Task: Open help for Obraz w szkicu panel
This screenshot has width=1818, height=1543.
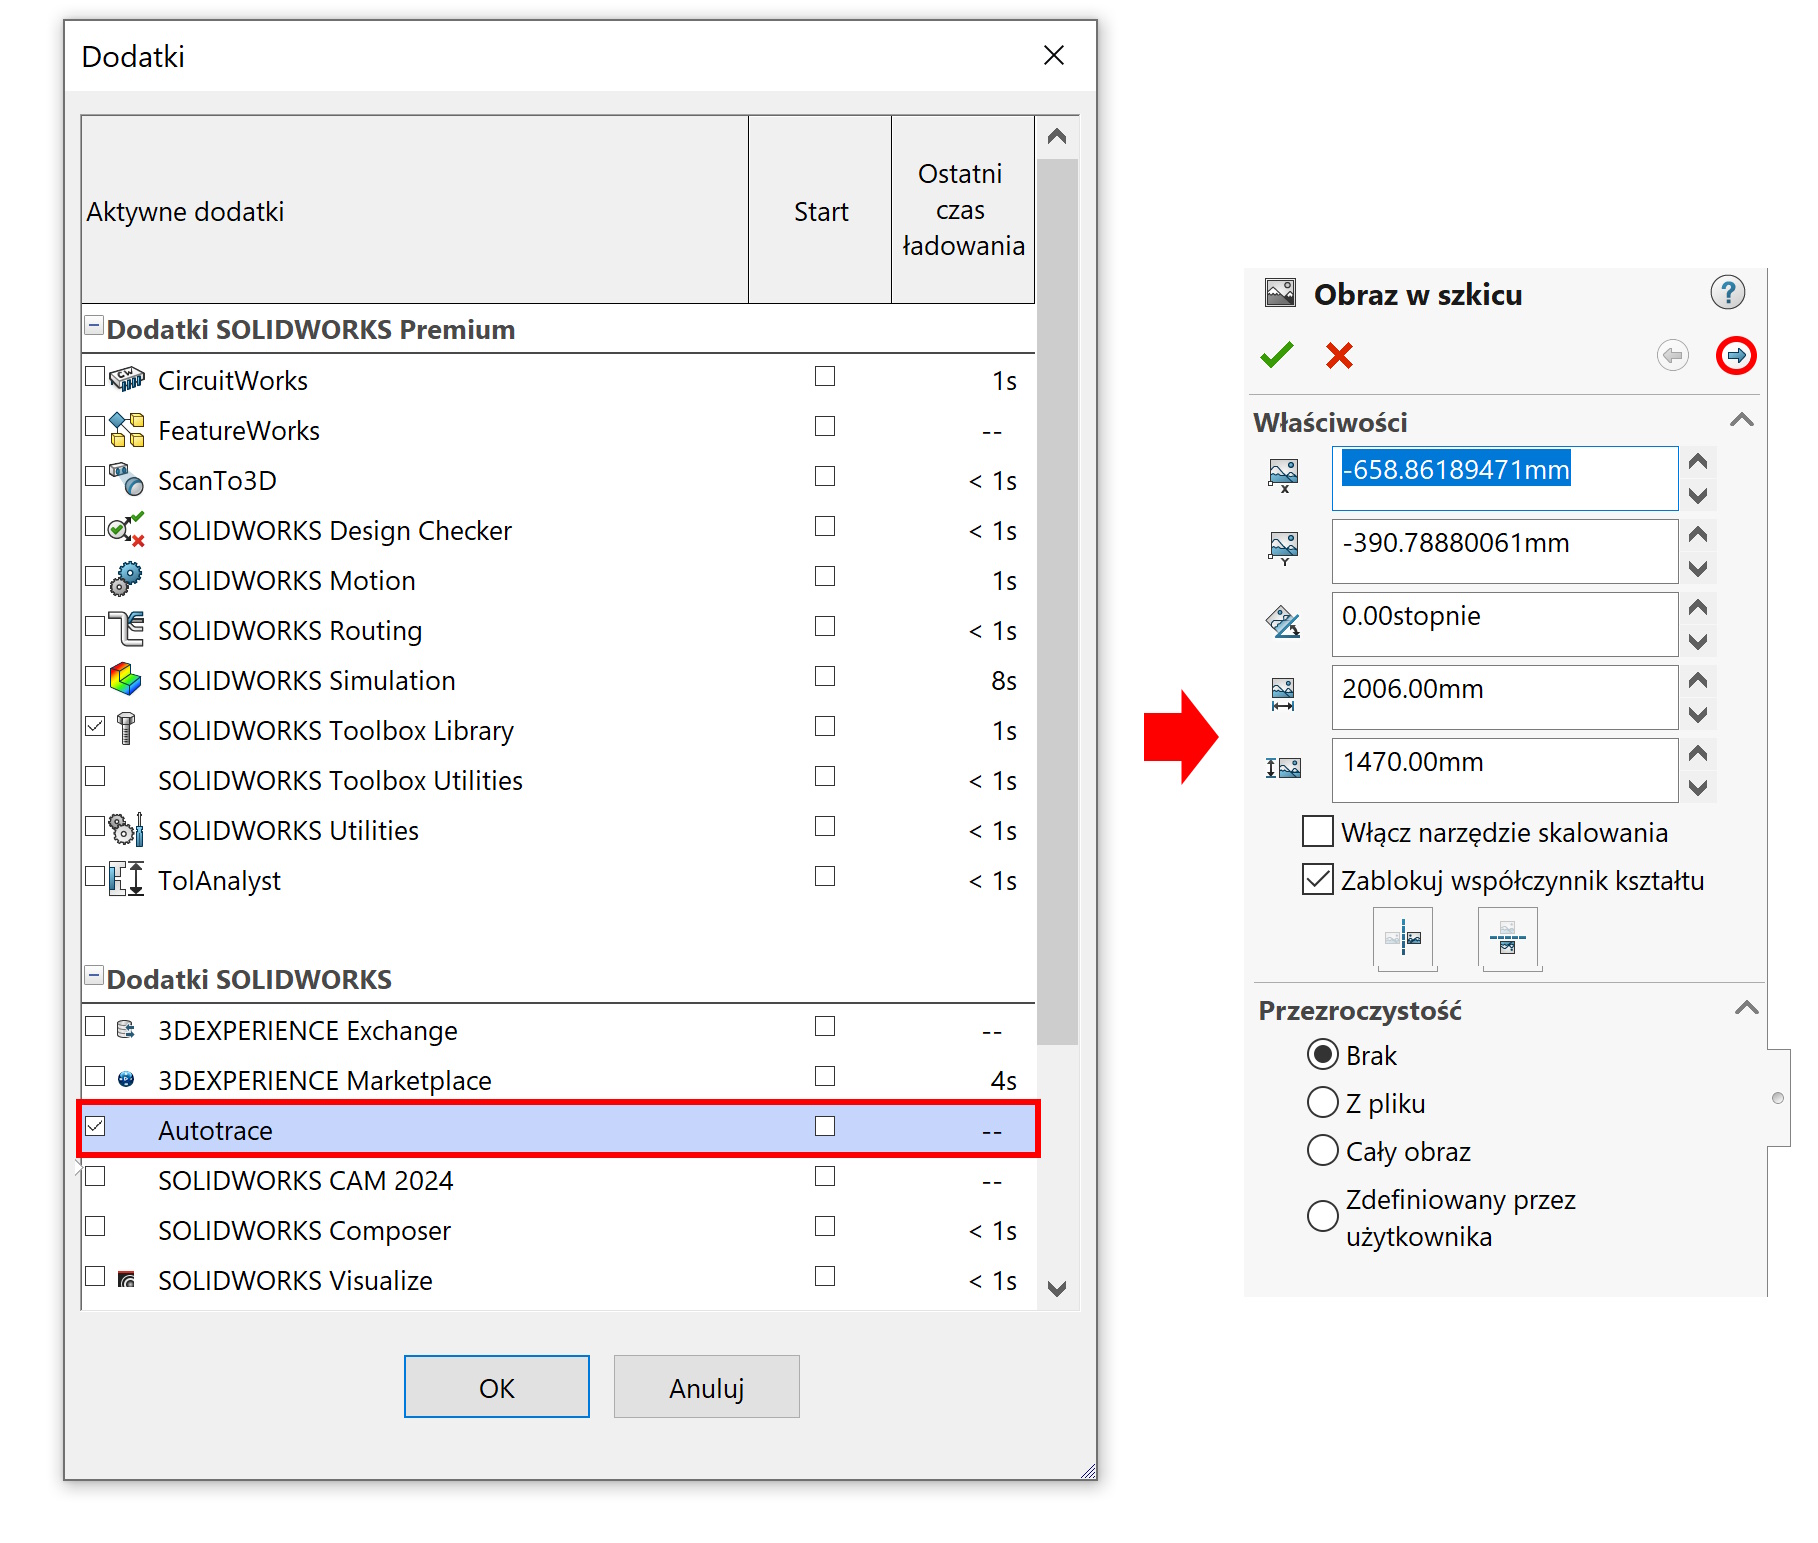Action: pos(1727,293)
